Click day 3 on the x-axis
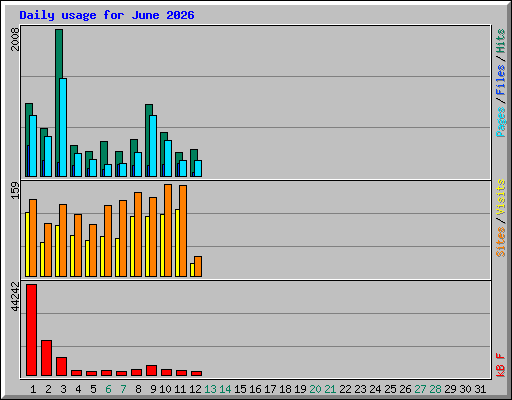Image resolution: width=512 pixels, height=400 pixels. tap(63, 389)
